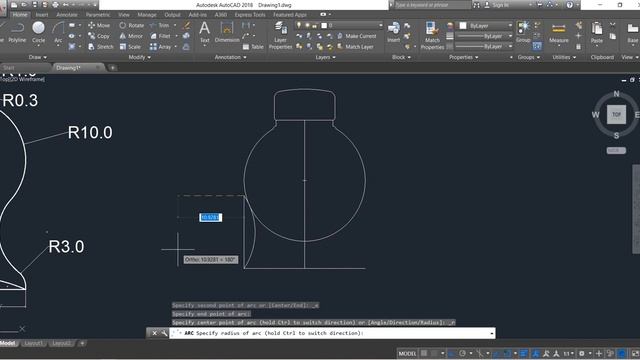Expand the Modify panel

point(140,57)
